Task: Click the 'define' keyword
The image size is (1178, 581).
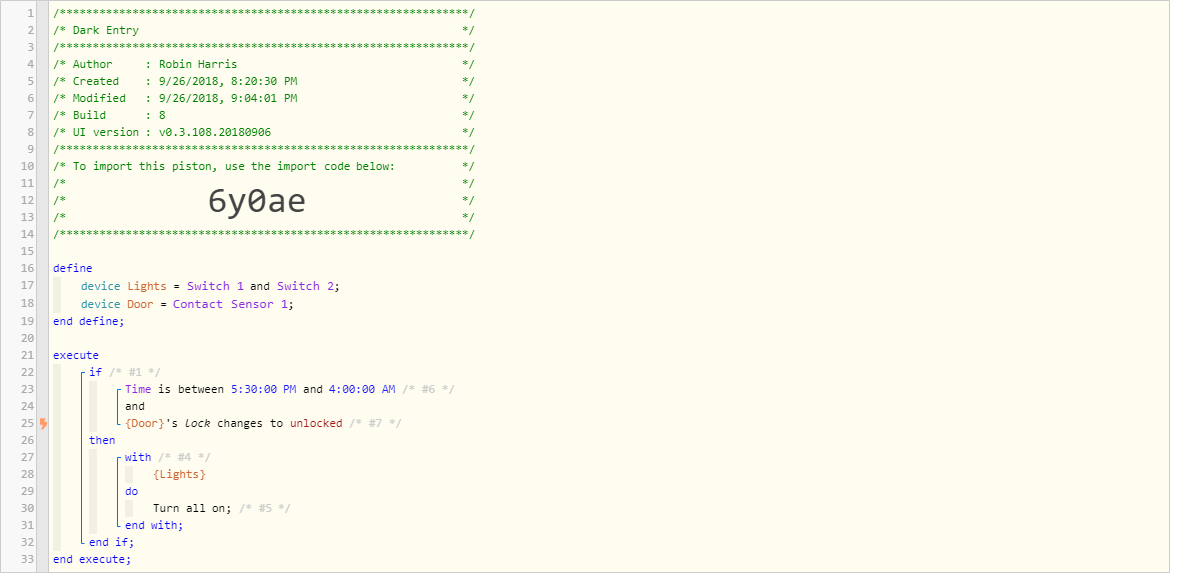Action: (73, 268)
